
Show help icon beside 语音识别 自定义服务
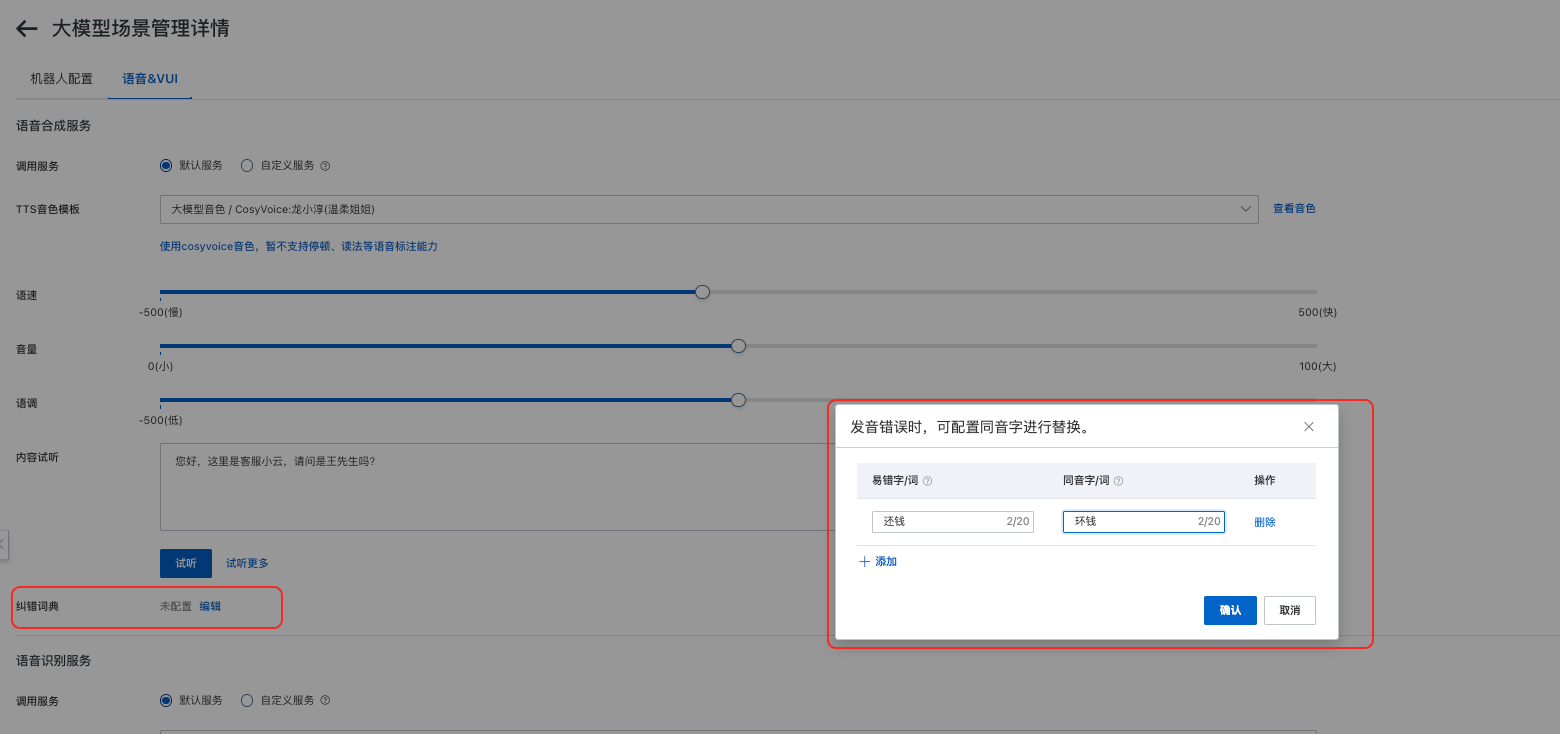(325, 701)
